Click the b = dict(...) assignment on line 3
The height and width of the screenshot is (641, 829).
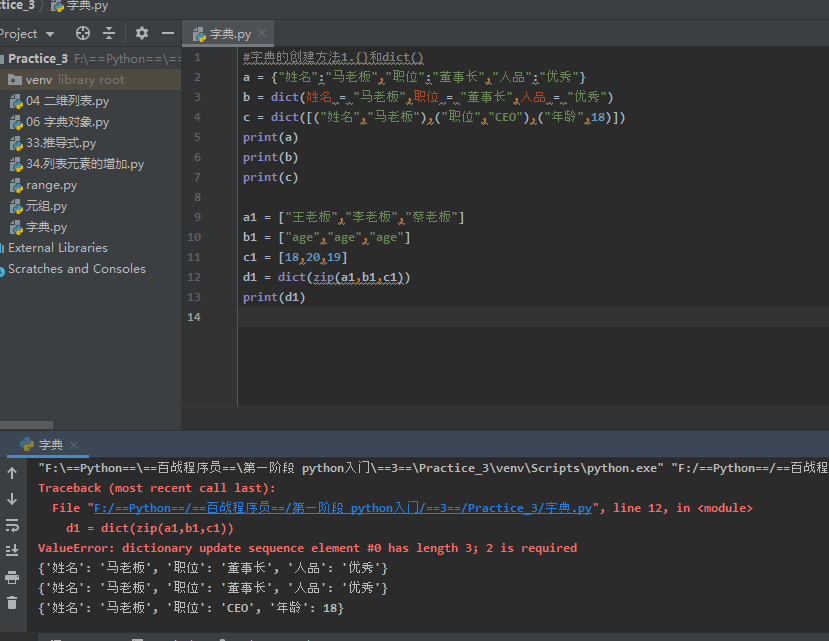tap(428, 97)
